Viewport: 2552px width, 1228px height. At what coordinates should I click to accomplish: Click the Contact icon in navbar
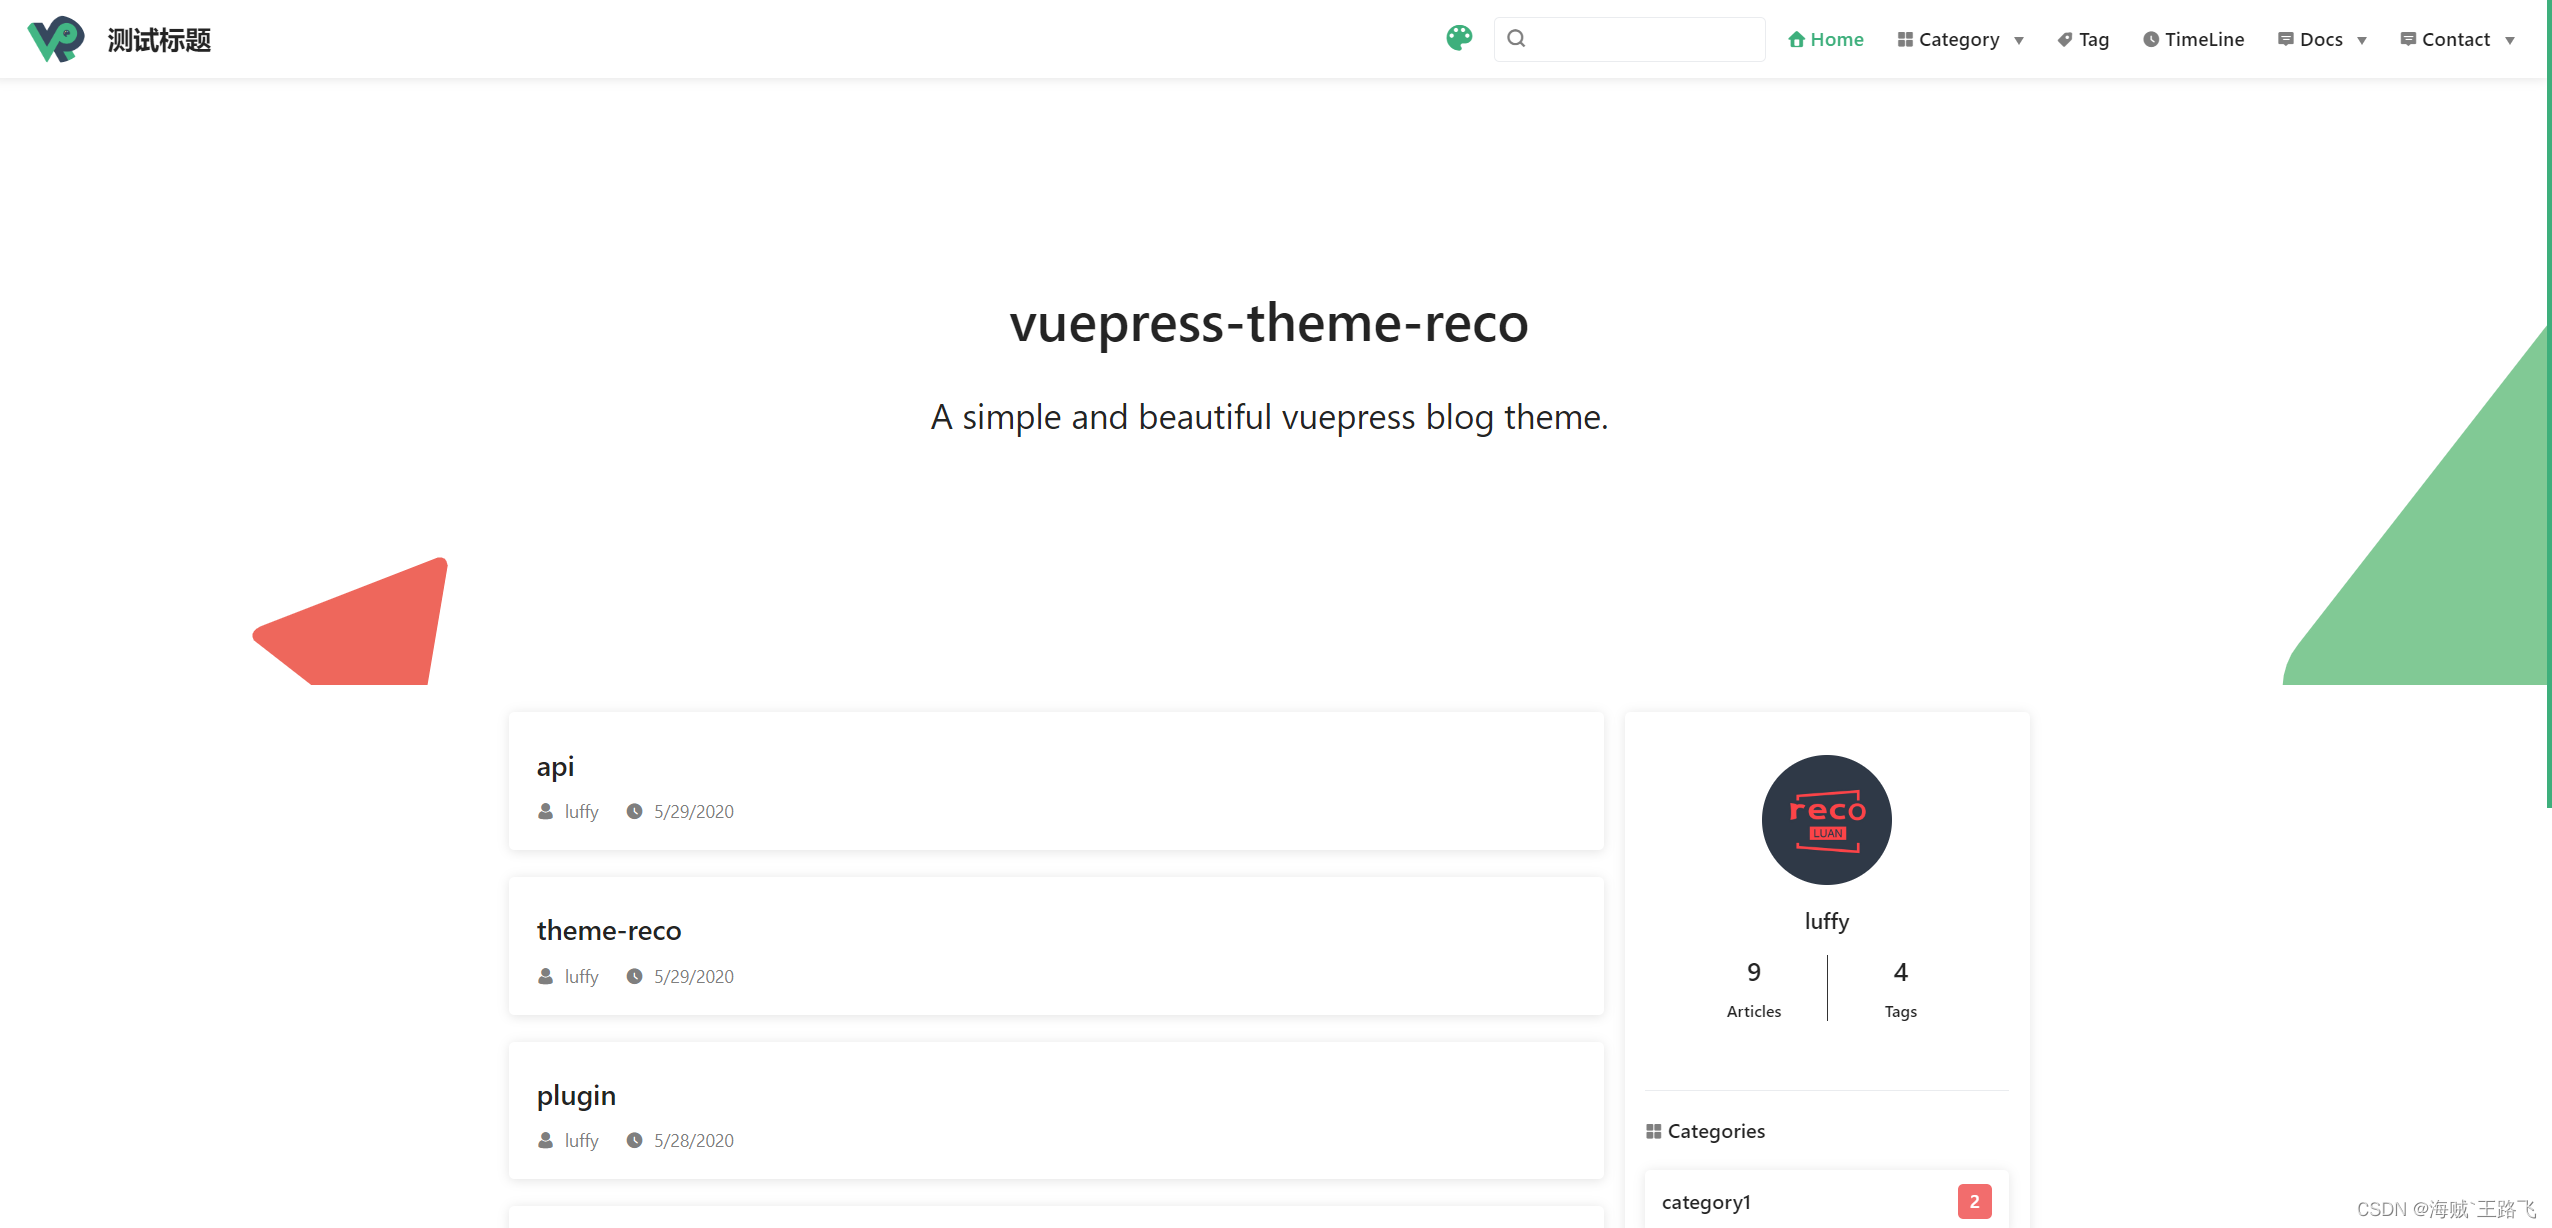2408,38
